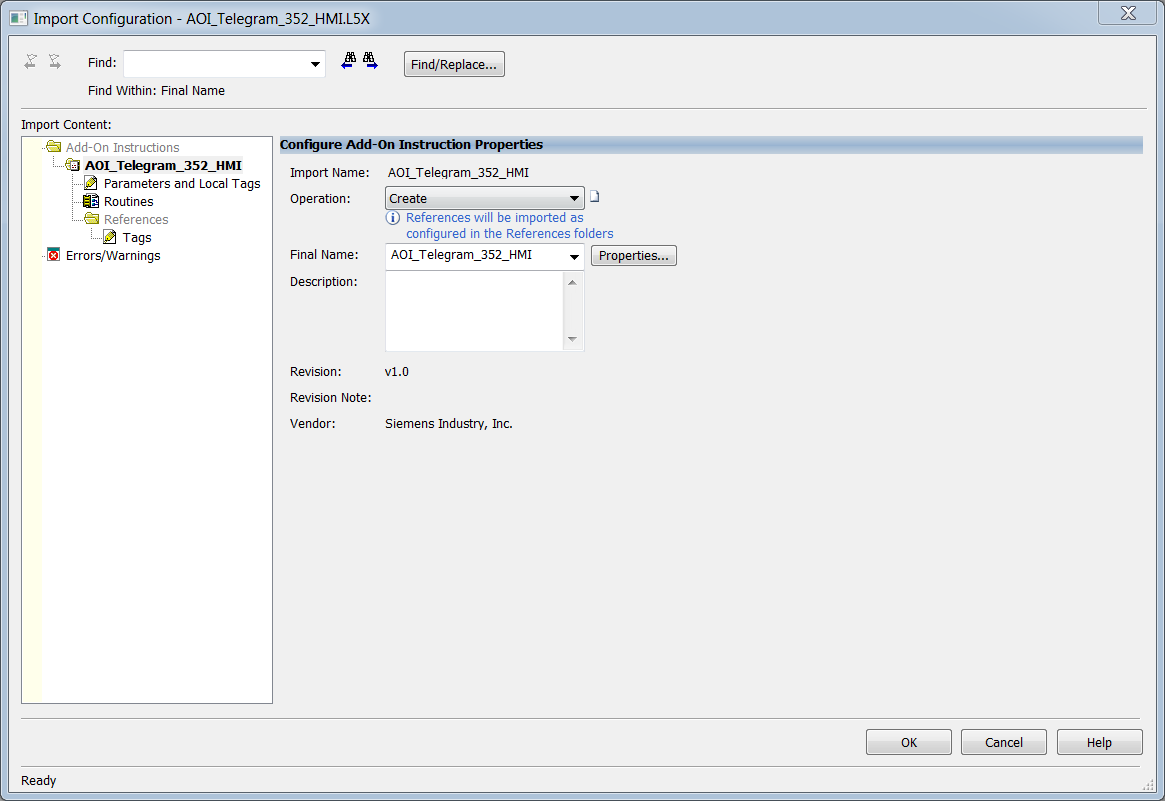
Task: Click the Description box scrollbar down arrow
Action: coord(573,340)
